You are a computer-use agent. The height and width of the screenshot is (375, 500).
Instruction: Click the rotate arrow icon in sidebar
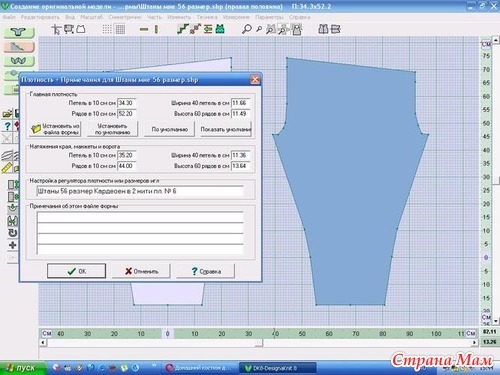(x=12, y=233)
